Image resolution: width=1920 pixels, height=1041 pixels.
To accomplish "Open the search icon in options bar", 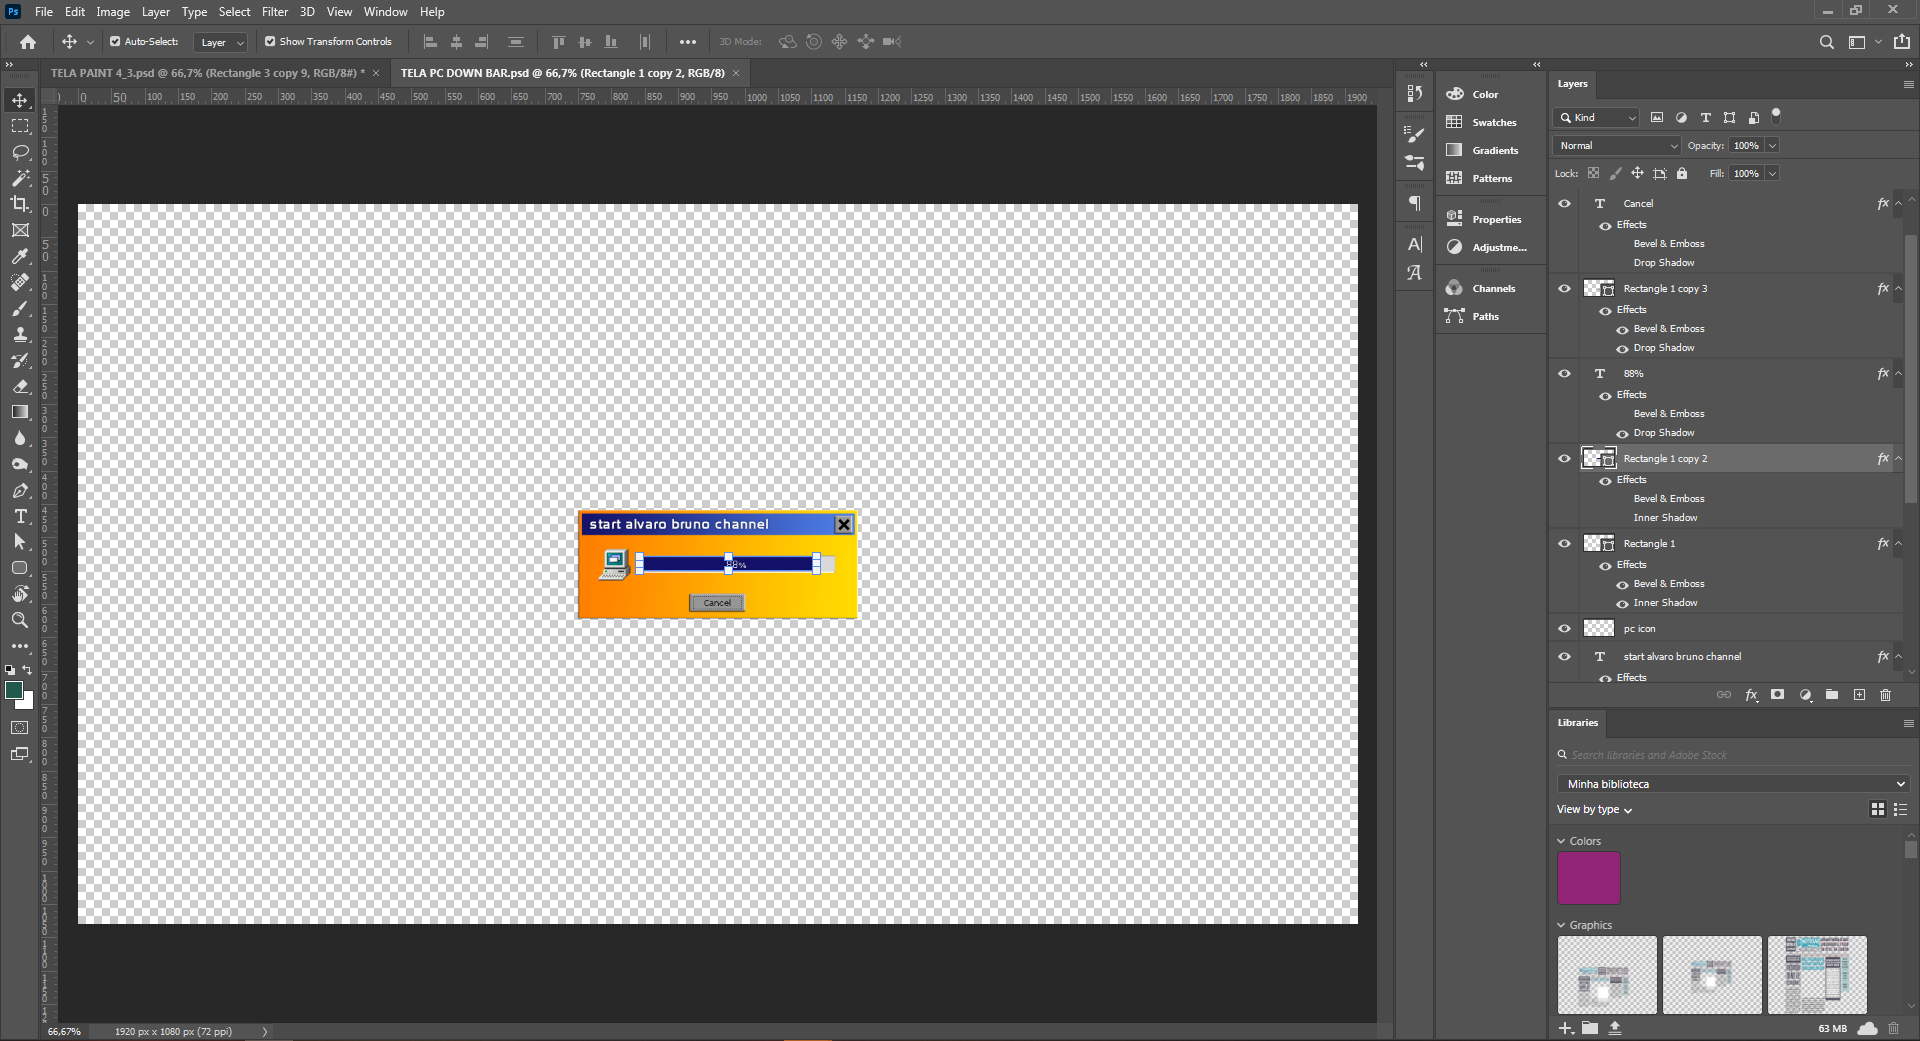I will [1826, 42].
